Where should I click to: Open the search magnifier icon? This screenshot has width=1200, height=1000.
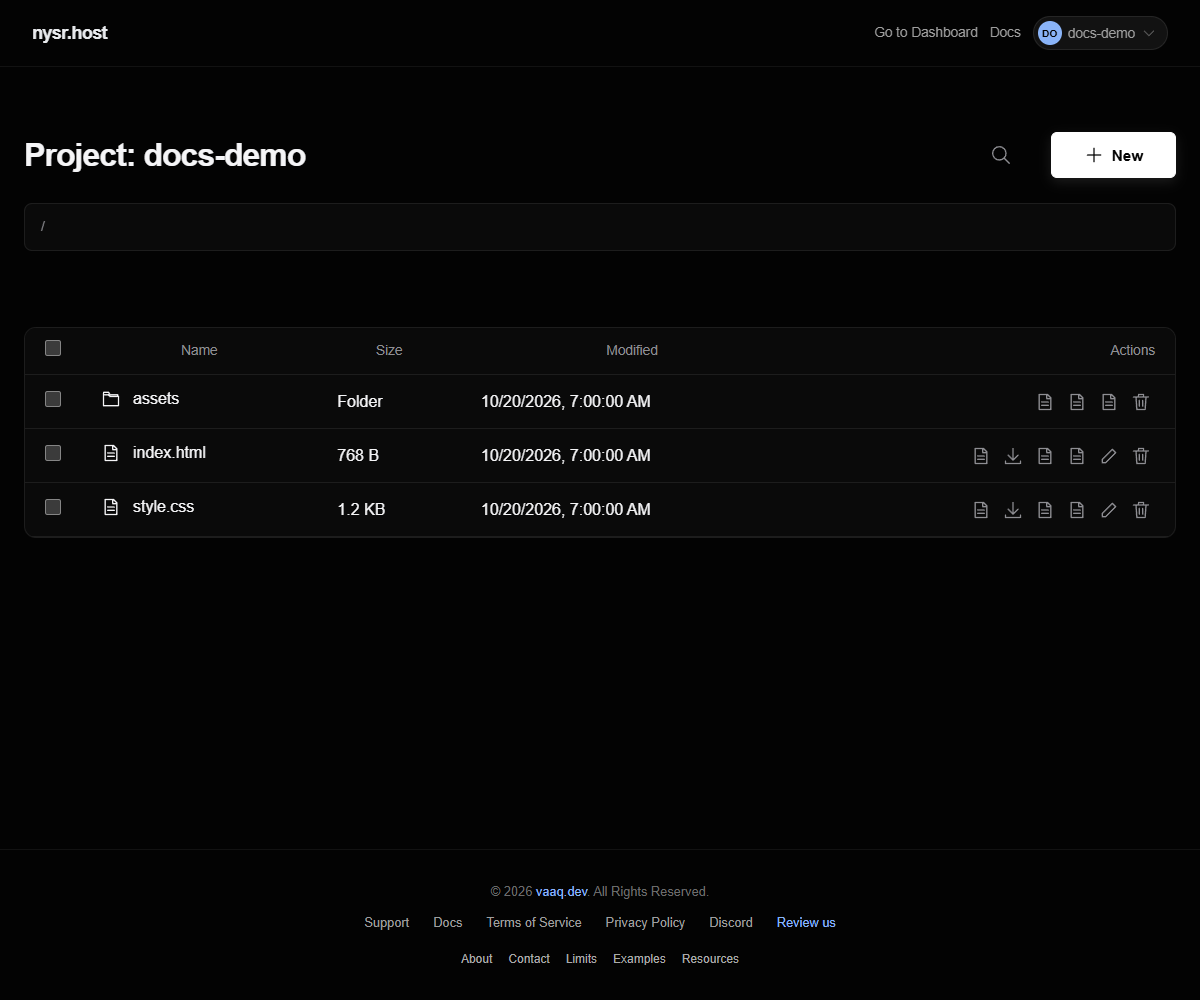1000,155
